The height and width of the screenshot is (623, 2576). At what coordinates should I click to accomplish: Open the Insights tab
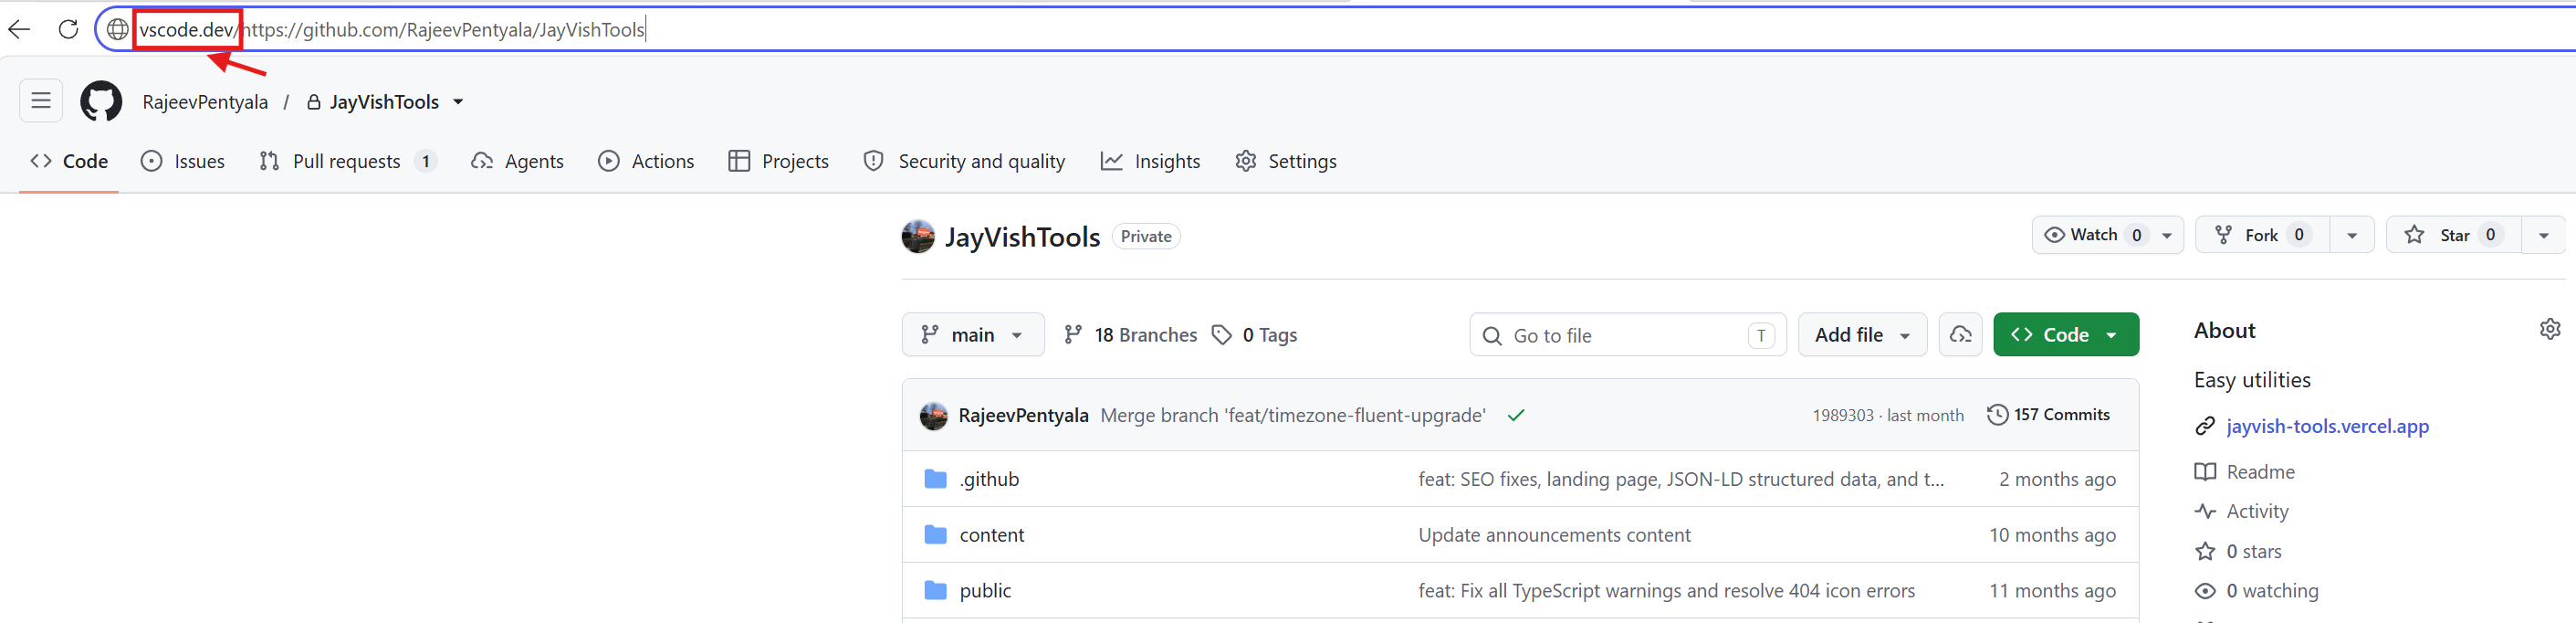(1151, 161)
